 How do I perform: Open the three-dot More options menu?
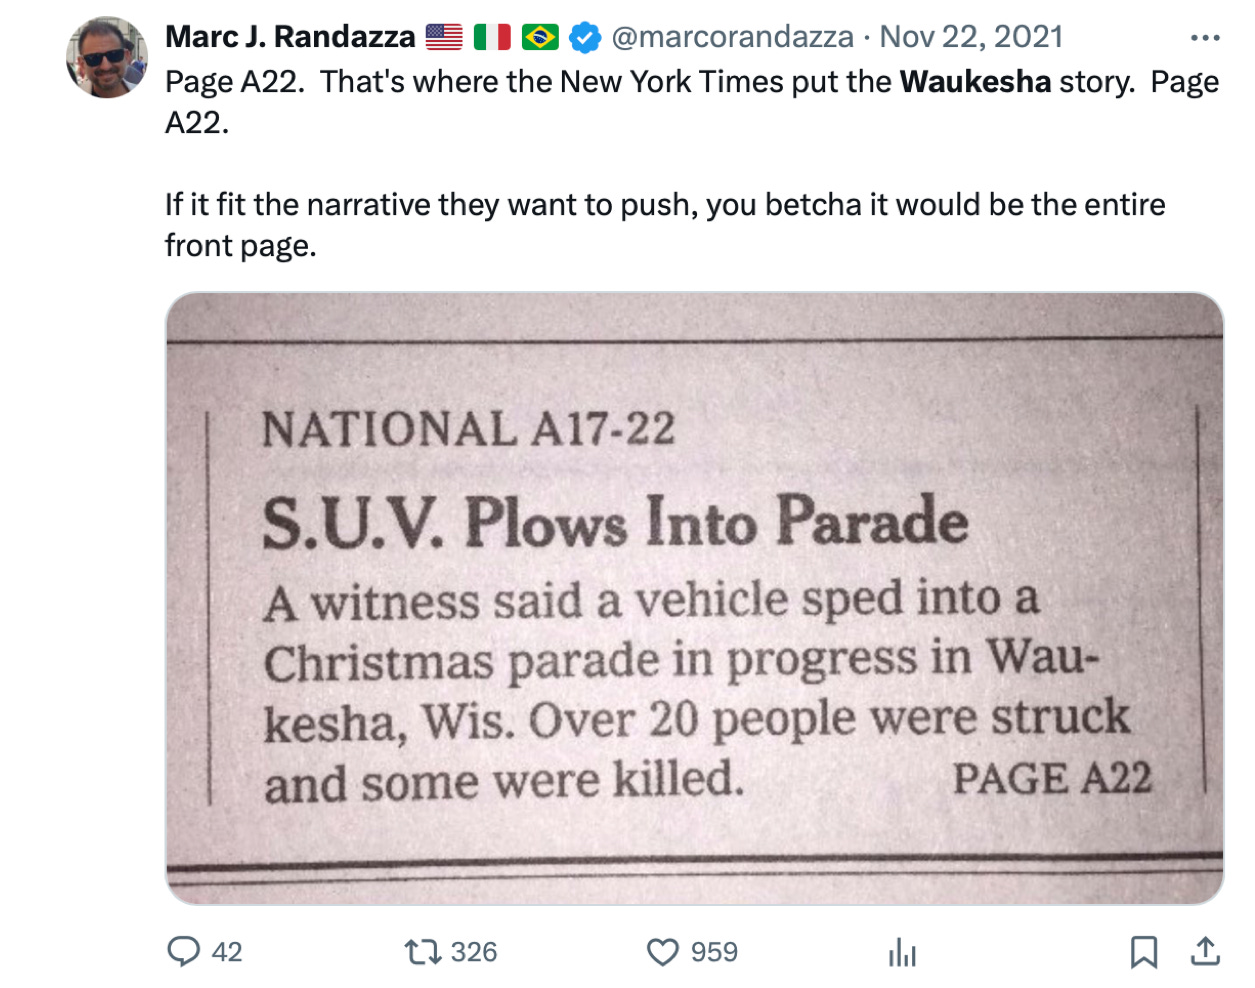(x=1205, y=38)
